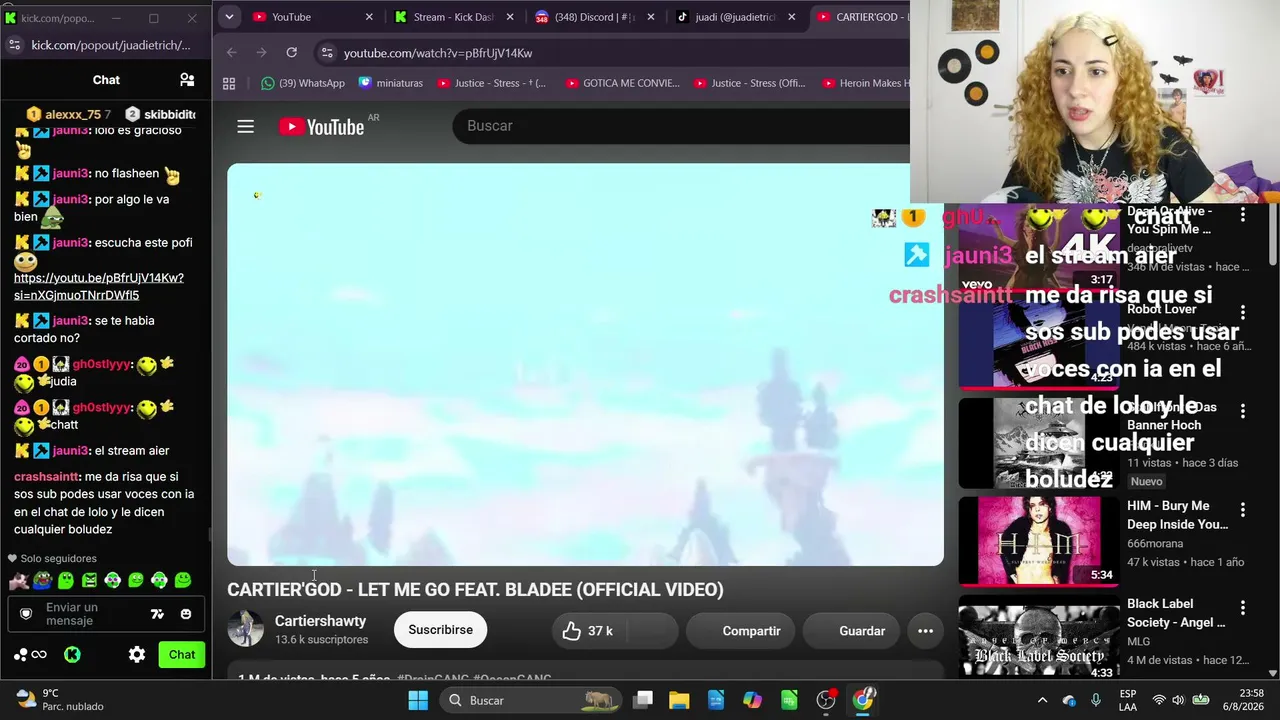The width and height of the screenshot is (1280, 720).
Task: Open the GOTICA ME CONVIE... bookmark
Action: click(622, 83)
